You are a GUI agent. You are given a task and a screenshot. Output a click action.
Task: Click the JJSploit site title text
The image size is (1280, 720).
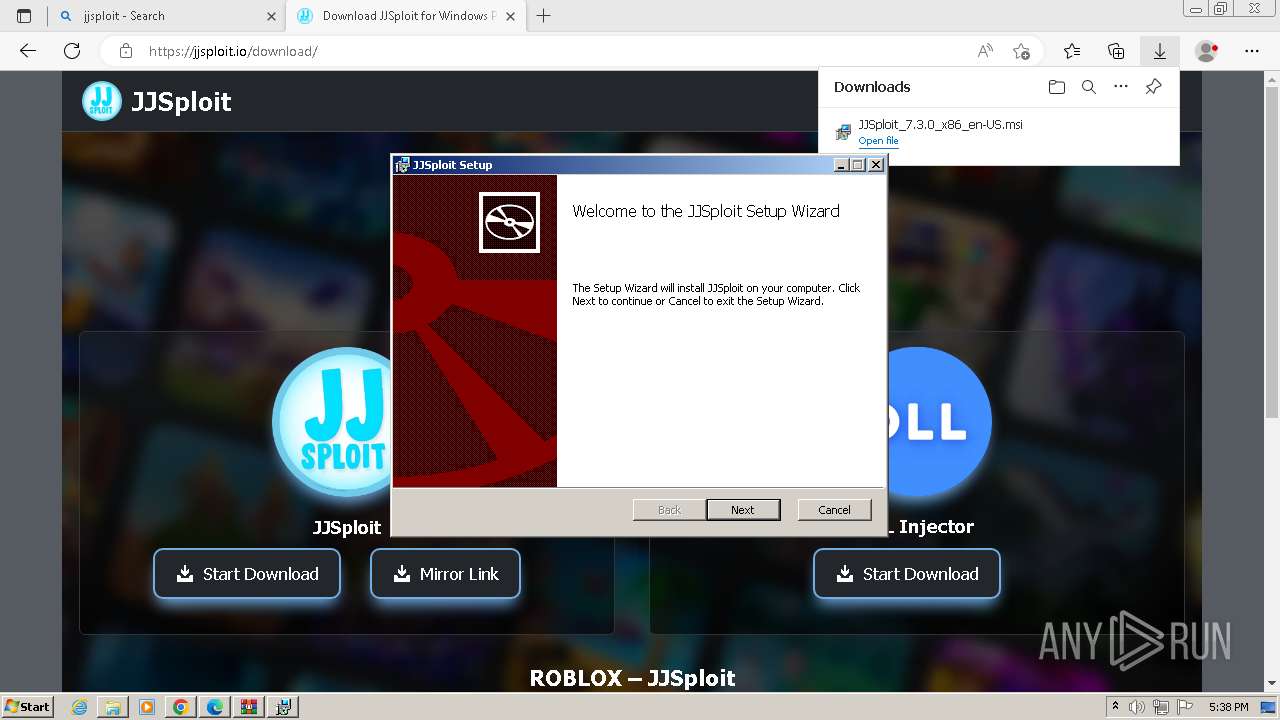click(x=181, y=101)
